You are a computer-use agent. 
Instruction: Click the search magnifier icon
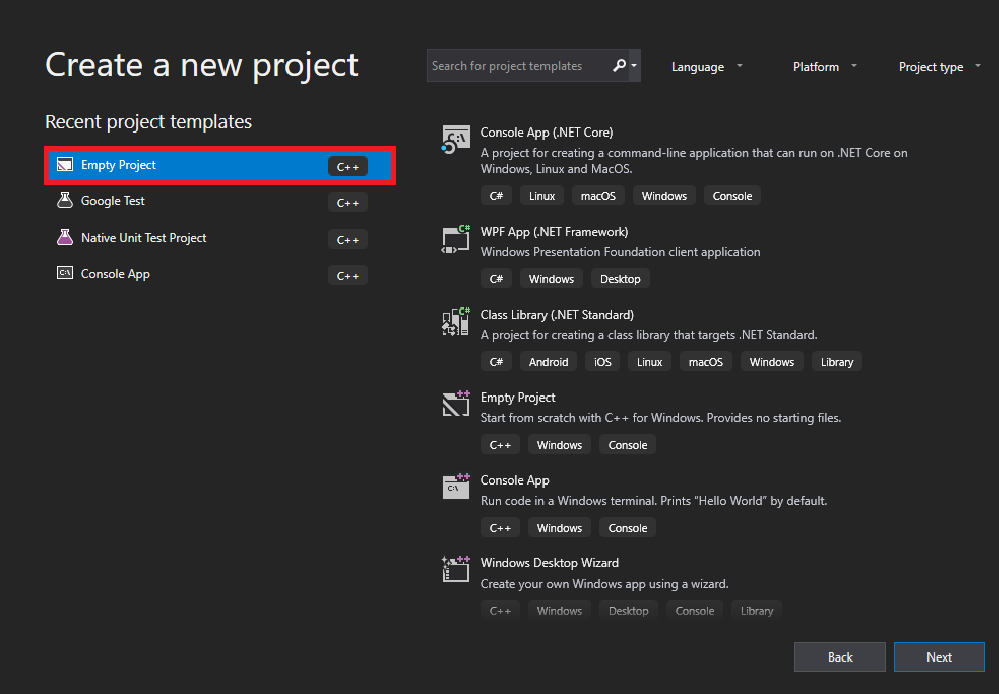619,65
